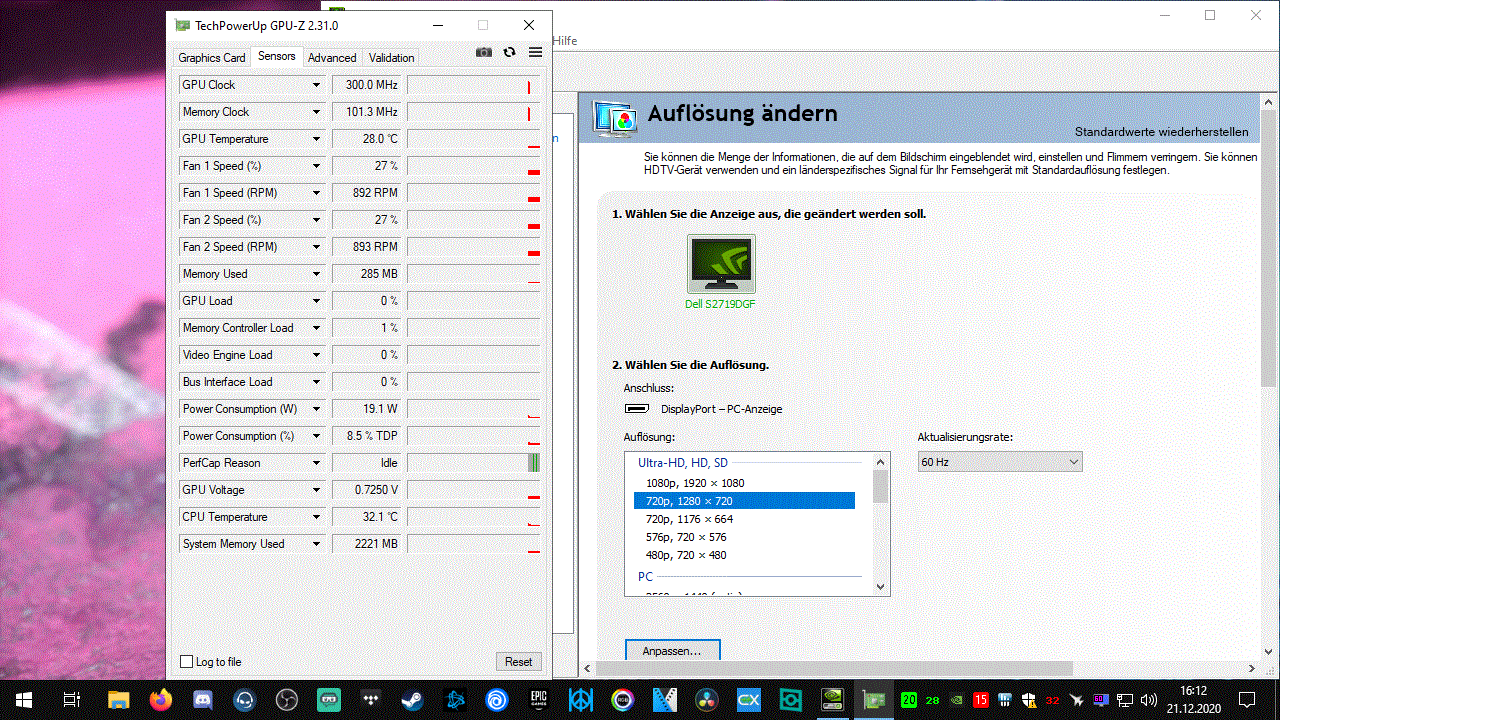This screenshot has width=1500, height=720.
Task: Switch to the Graphics Card tab
Action: 212,58
